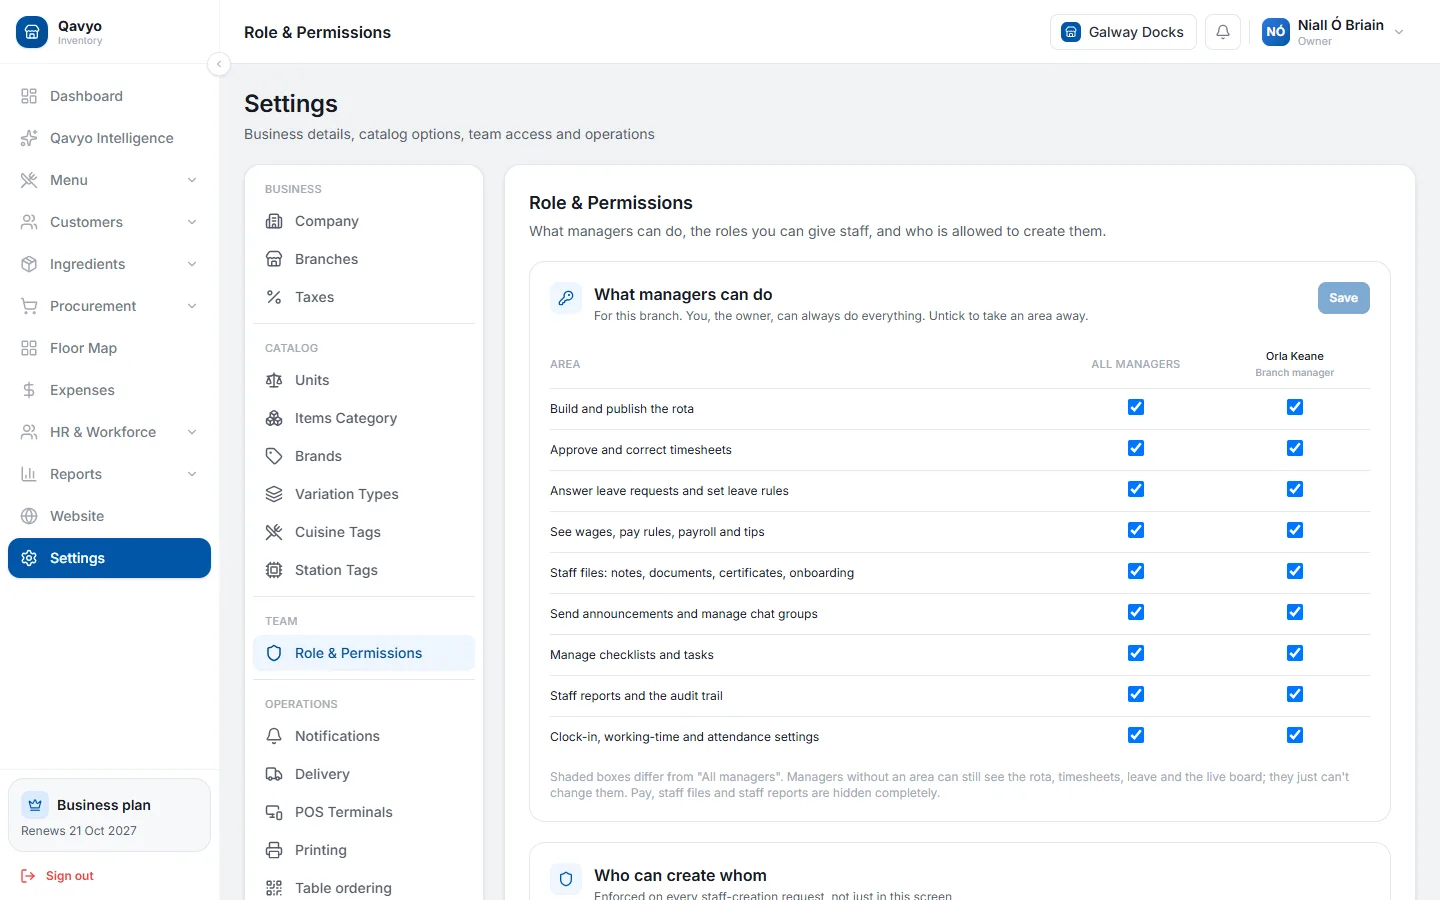Viewport: 1440px width, 900px height.
Task: Click the Delivery truck icon
Action: 274,774
